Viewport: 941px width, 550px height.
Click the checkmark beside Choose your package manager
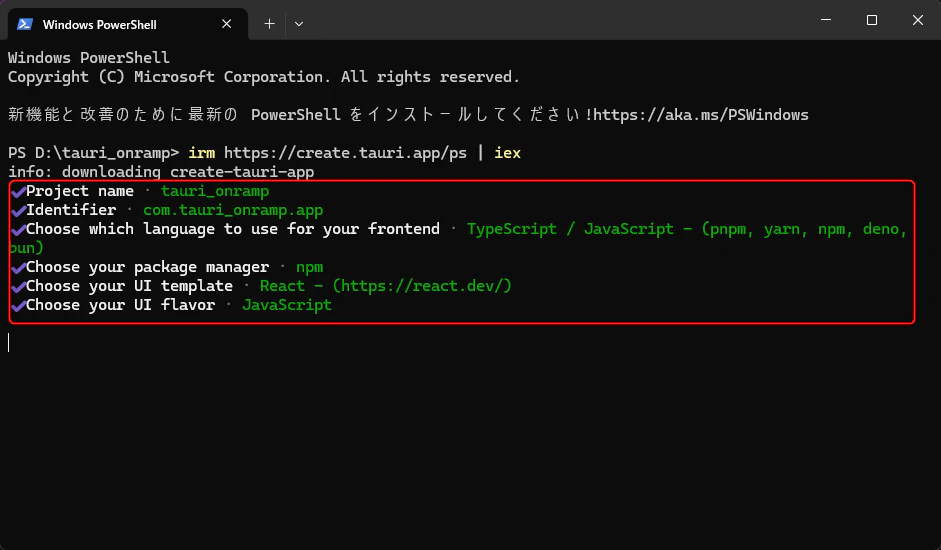(18, 268)
